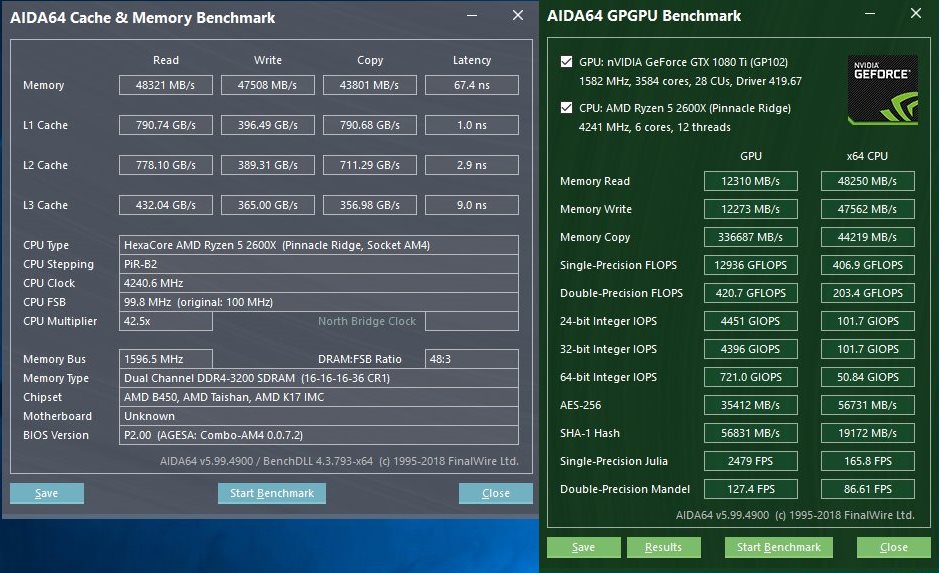Select GPU Single-Precision 12936 GFLOPS
This screenshot has height=573, width=939.
751,265
